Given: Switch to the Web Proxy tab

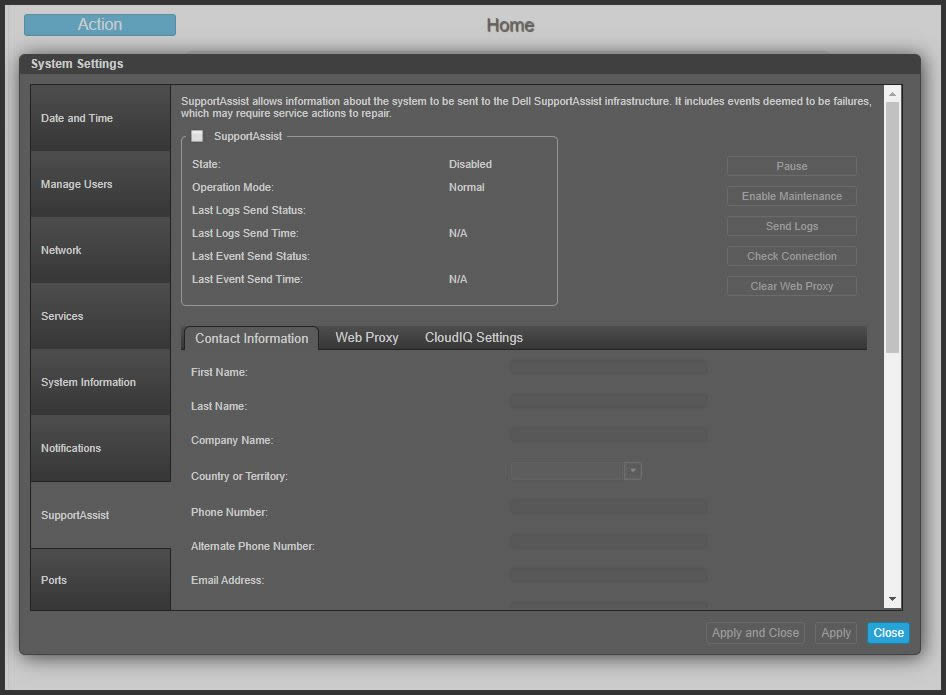Looking at the screenshot, I should pos(367,338).
